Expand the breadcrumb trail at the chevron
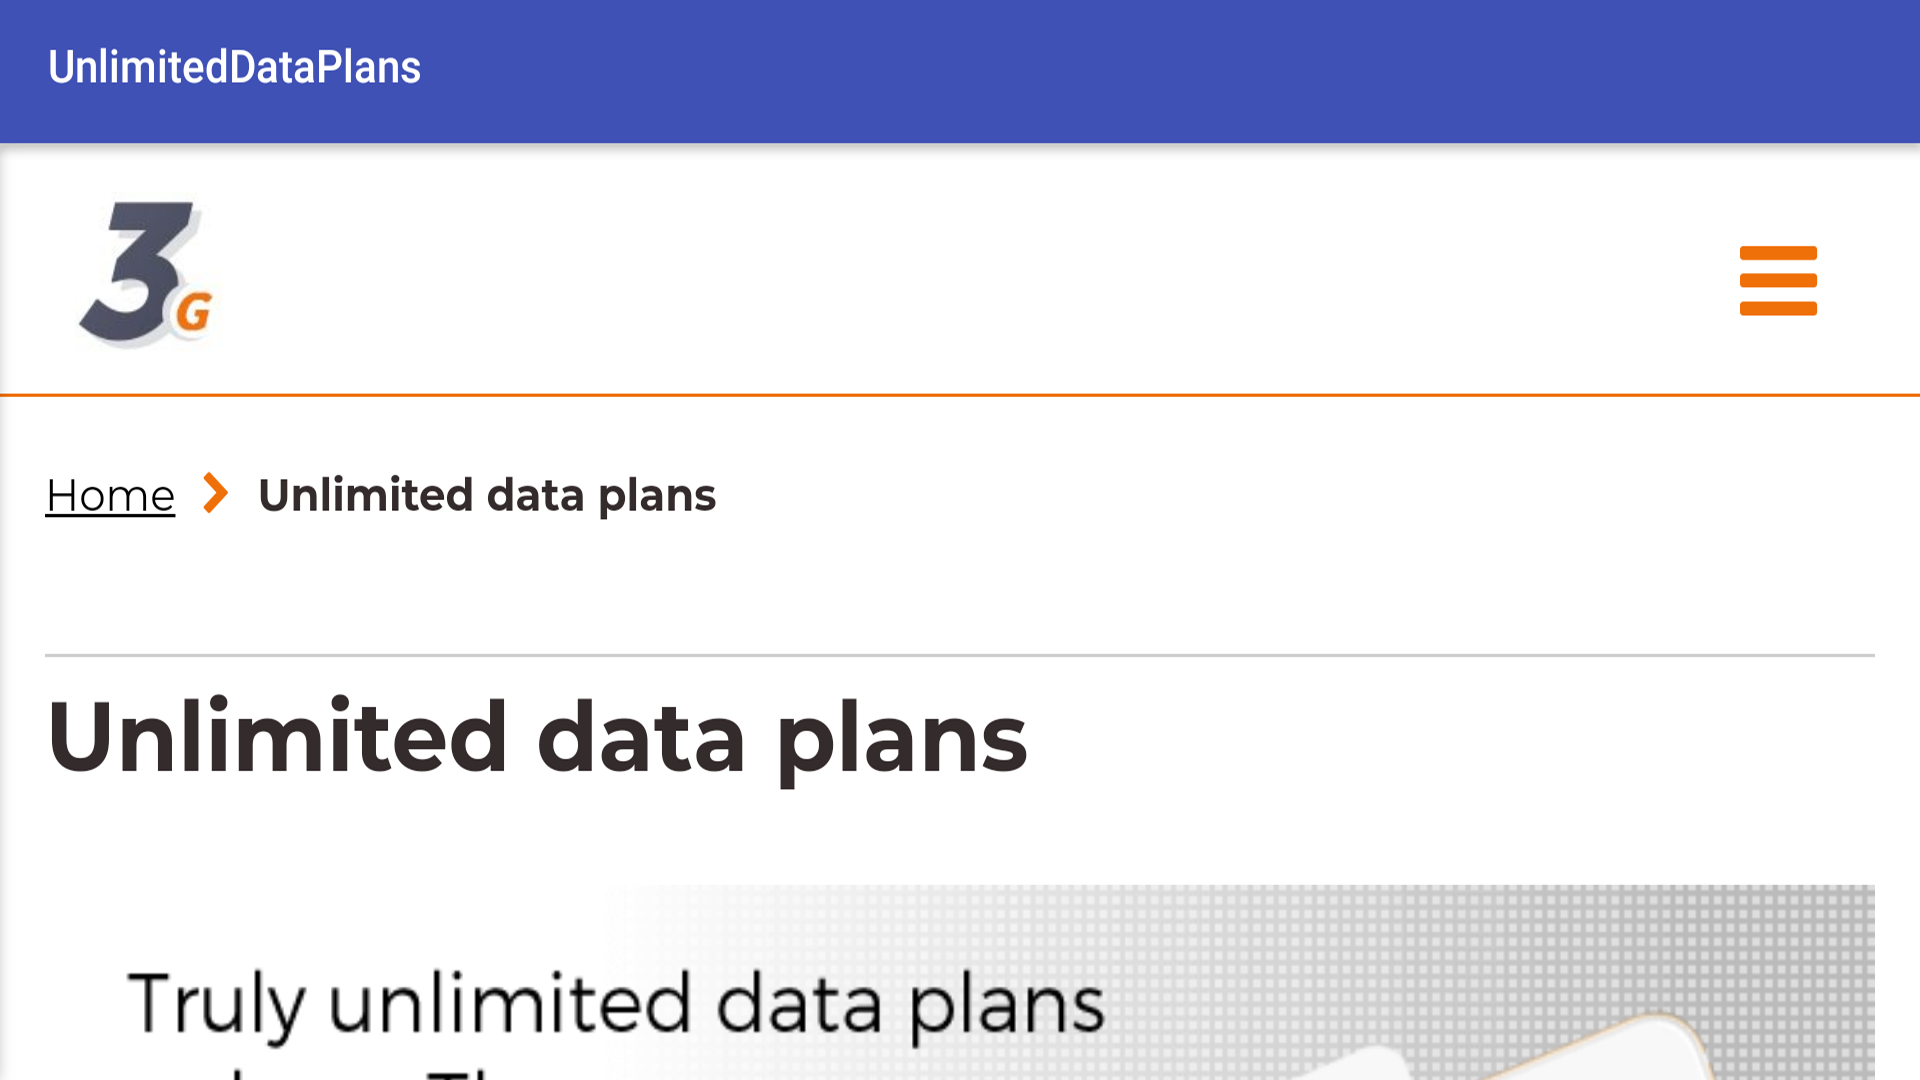 point(214,494)
